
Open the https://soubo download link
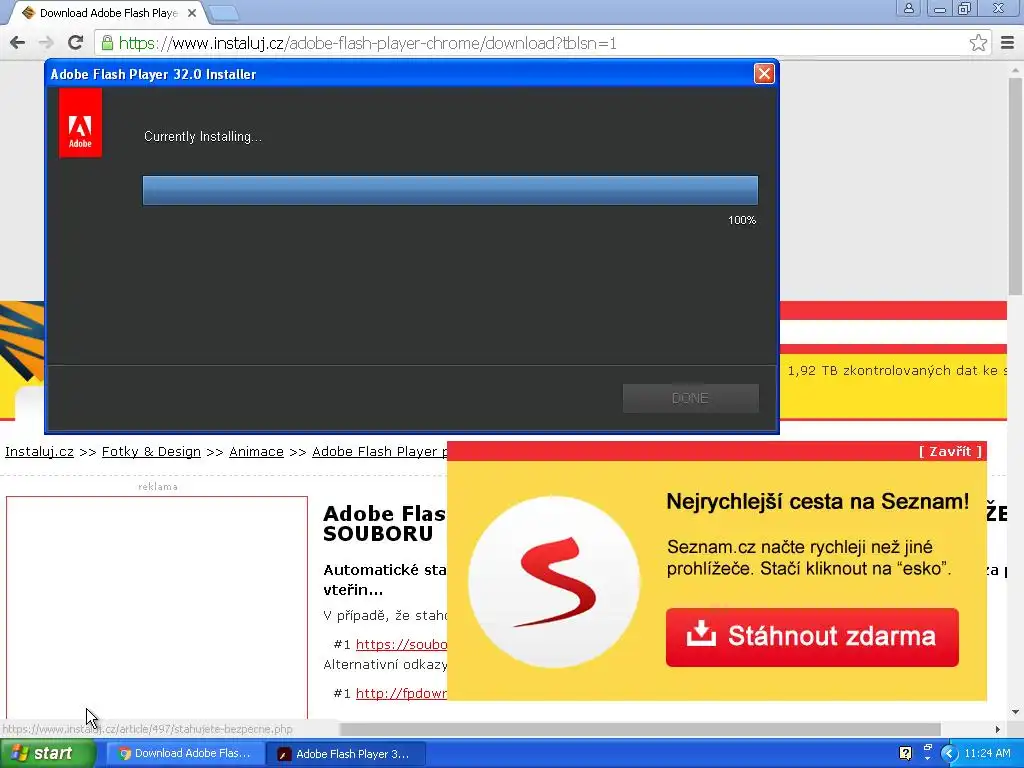401,644
